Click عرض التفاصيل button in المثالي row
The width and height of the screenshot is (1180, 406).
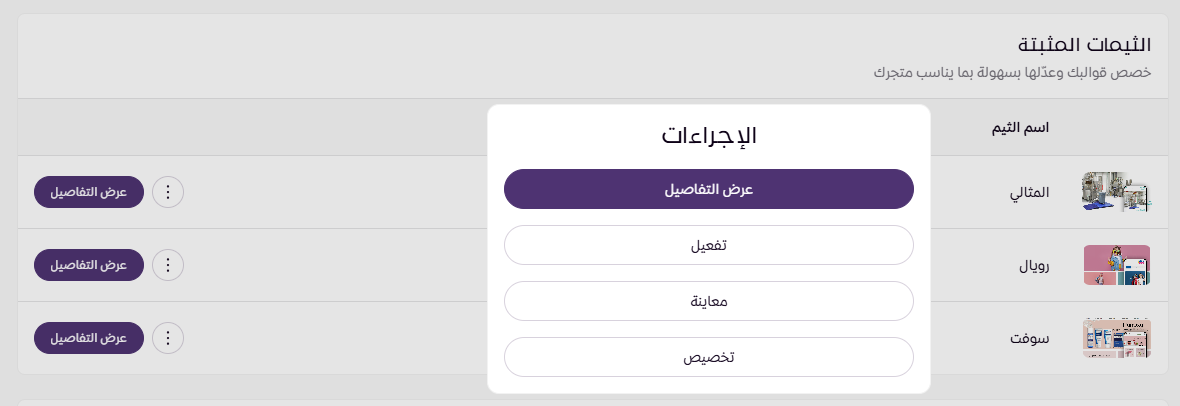89,192
